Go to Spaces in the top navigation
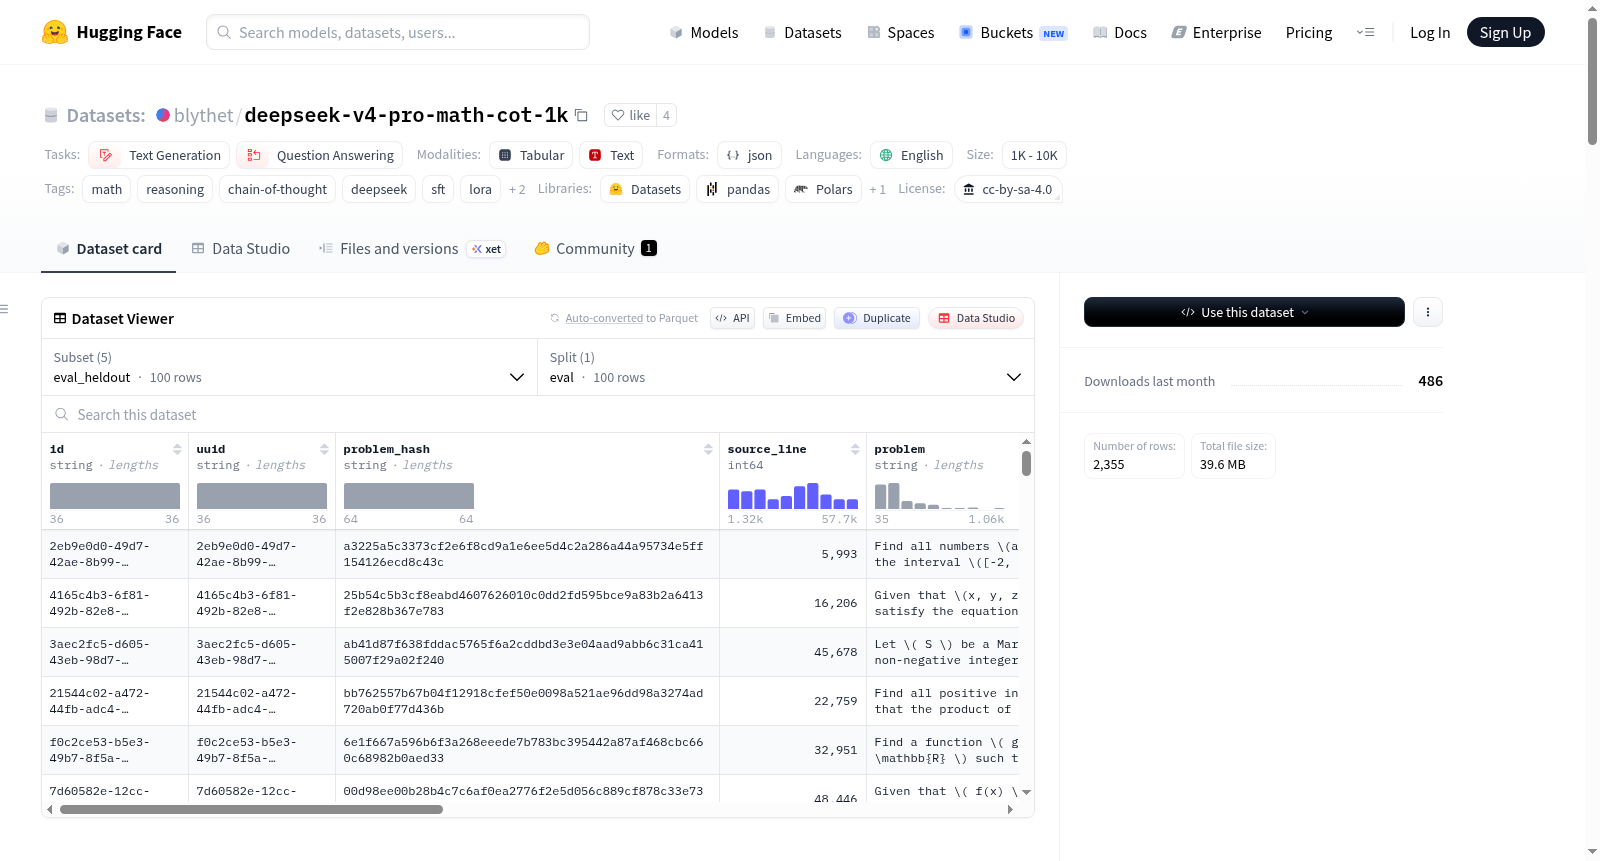 coord(901,32)
